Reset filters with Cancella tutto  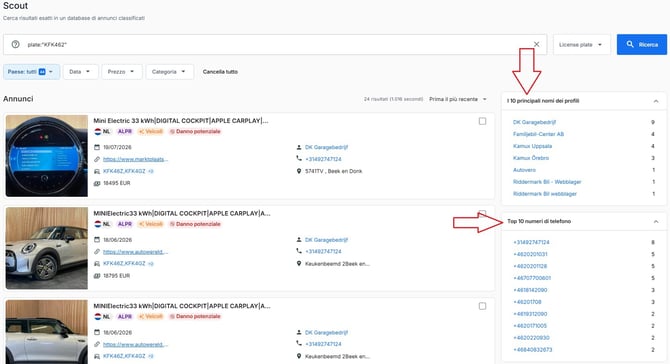220,72
